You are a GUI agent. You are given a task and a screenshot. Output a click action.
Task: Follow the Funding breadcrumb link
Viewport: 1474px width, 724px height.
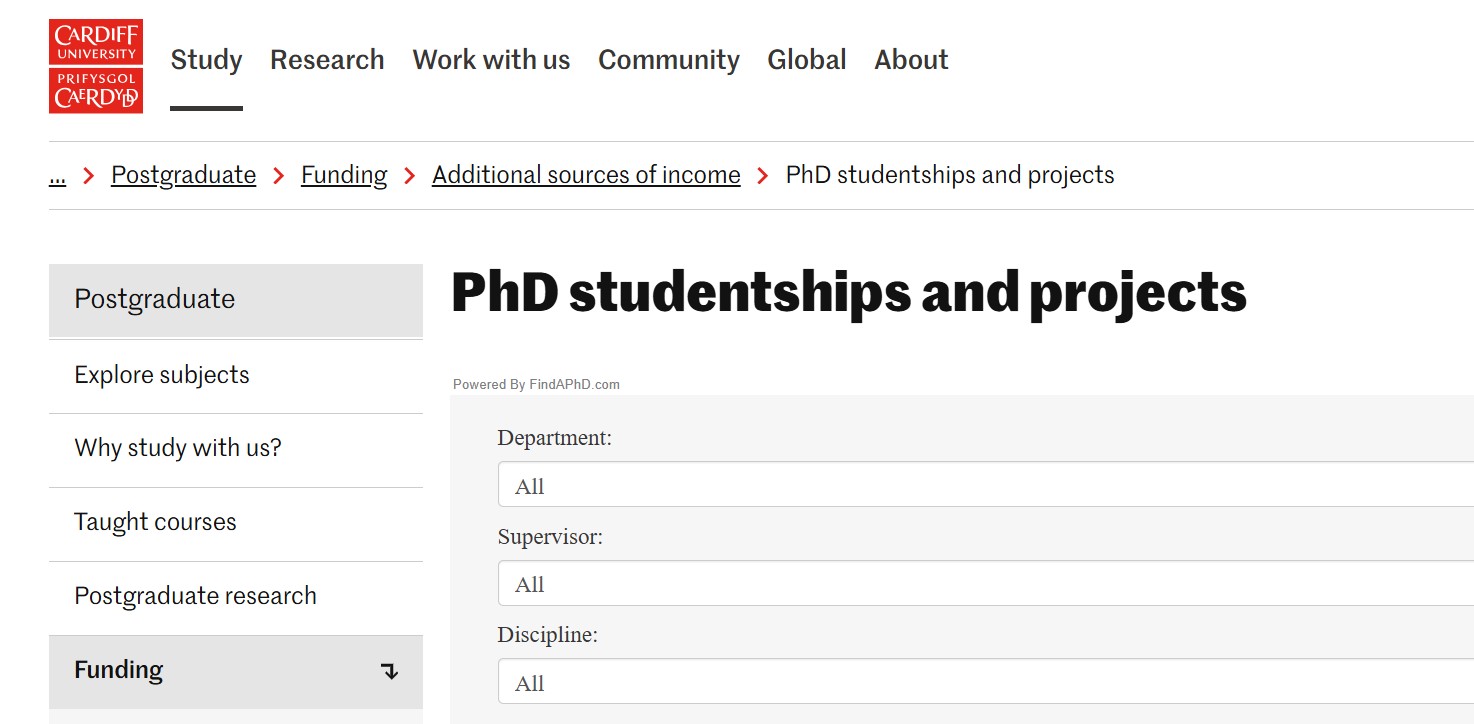point(344,175)
